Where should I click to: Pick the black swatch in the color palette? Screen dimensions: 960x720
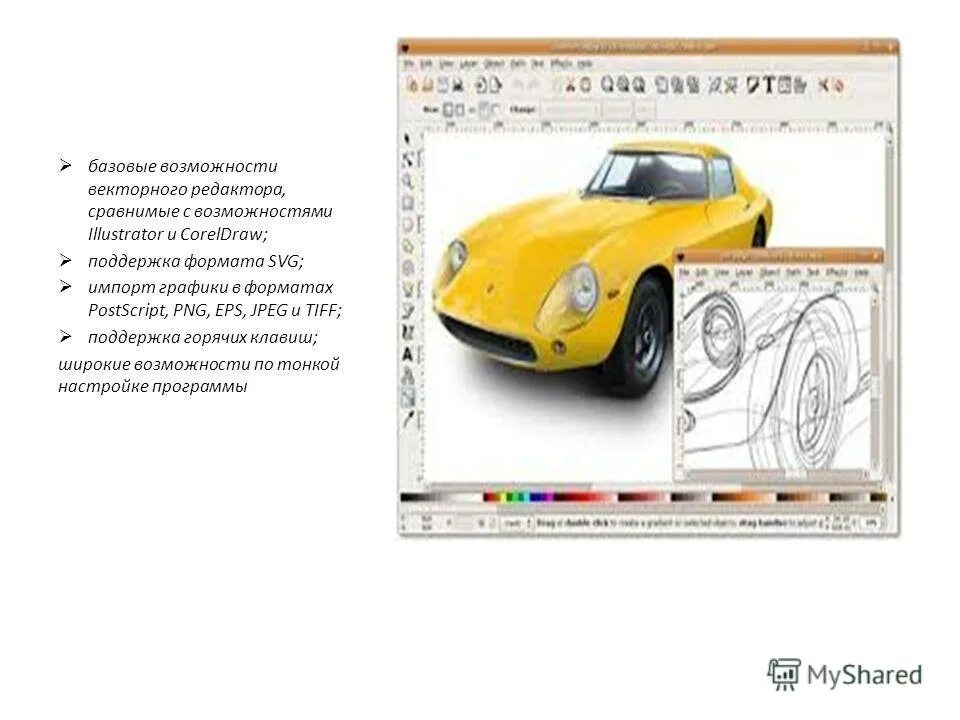(406, 497)
